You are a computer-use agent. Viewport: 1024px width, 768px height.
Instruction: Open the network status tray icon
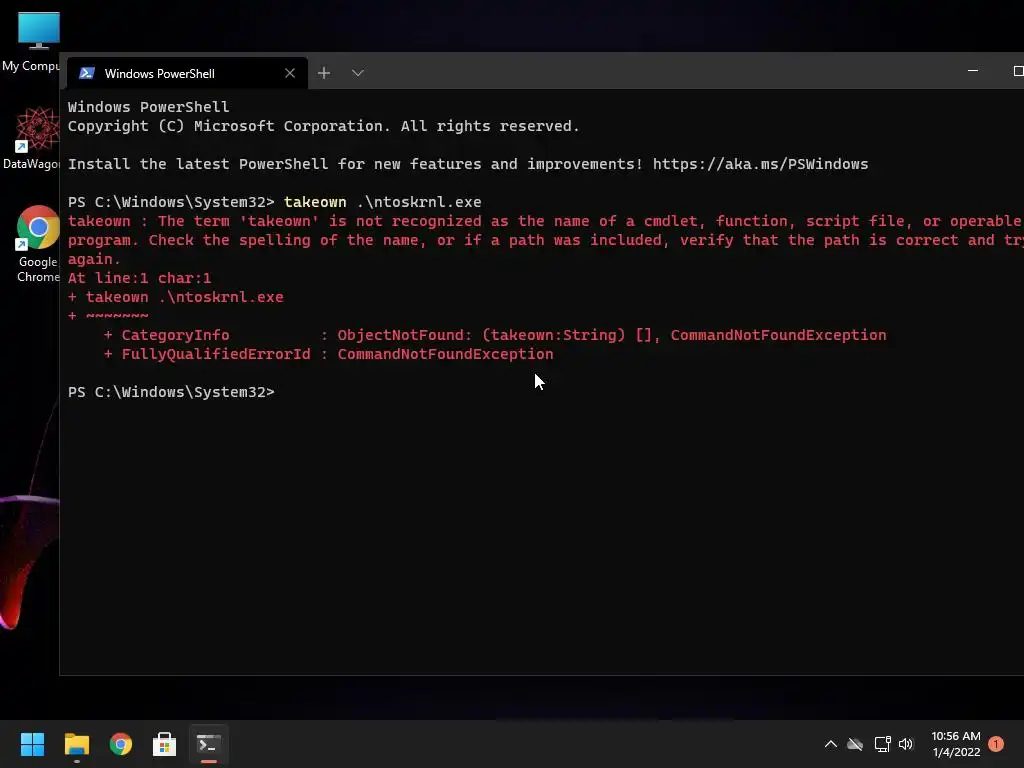tap(882, 744)
